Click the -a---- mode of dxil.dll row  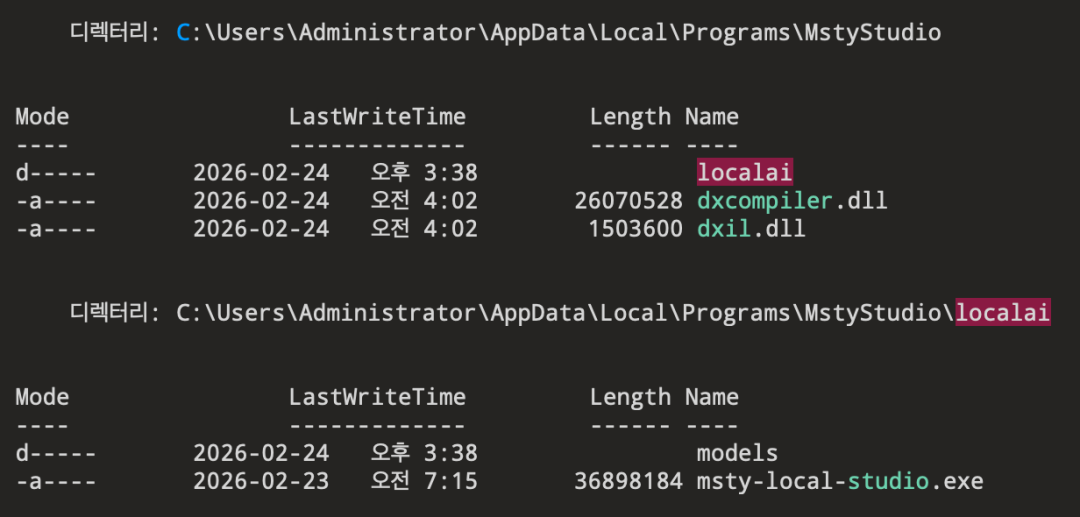tap(56, 229)
